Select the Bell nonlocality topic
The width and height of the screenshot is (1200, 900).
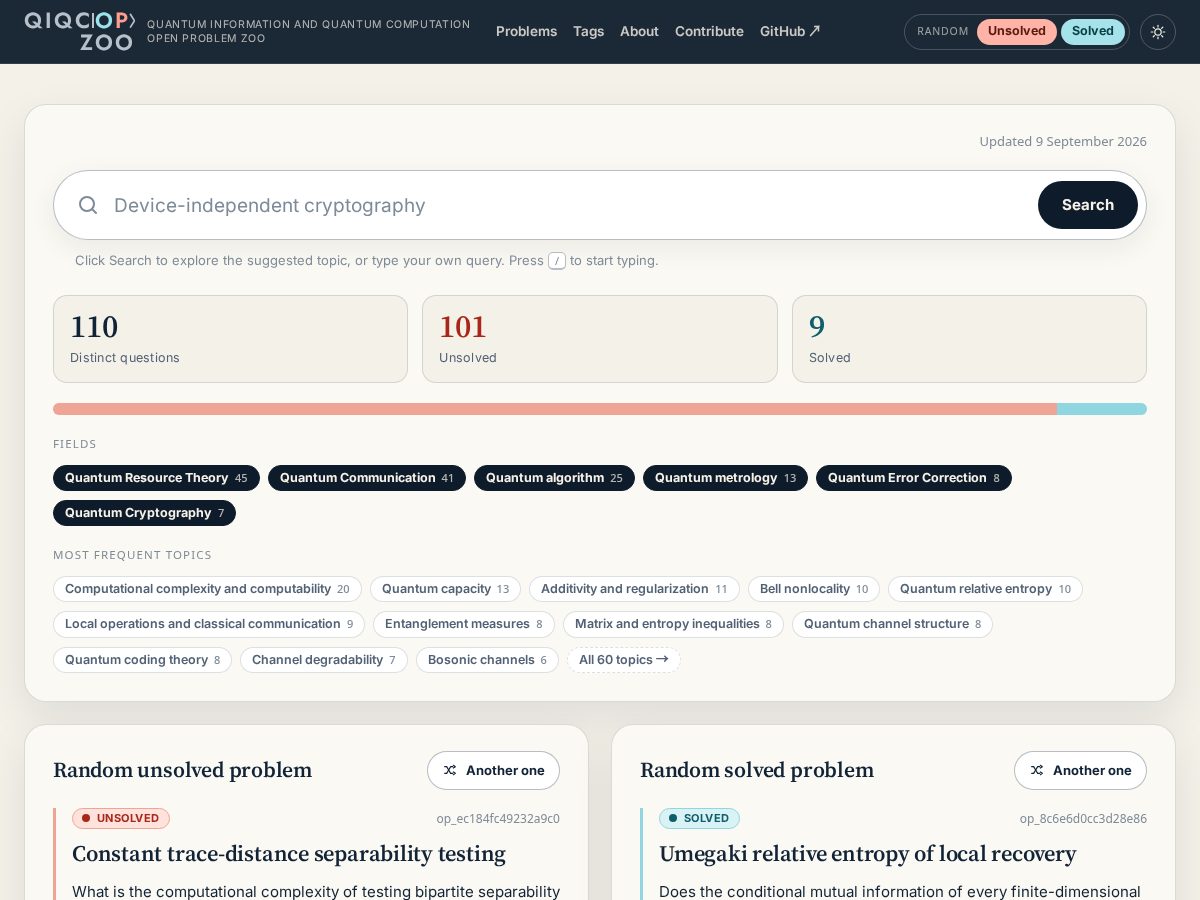click(814, 589)
